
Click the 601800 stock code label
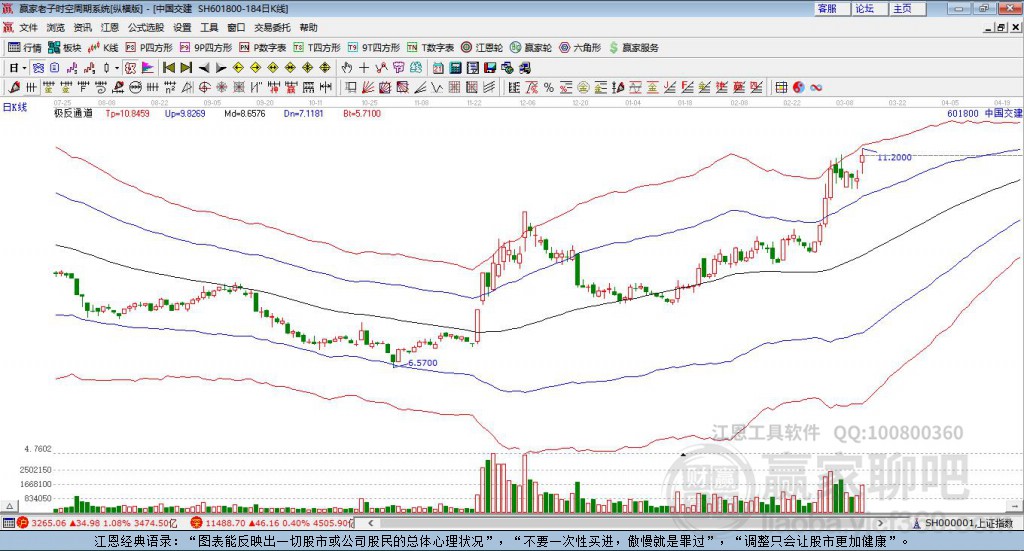point(963,113)
